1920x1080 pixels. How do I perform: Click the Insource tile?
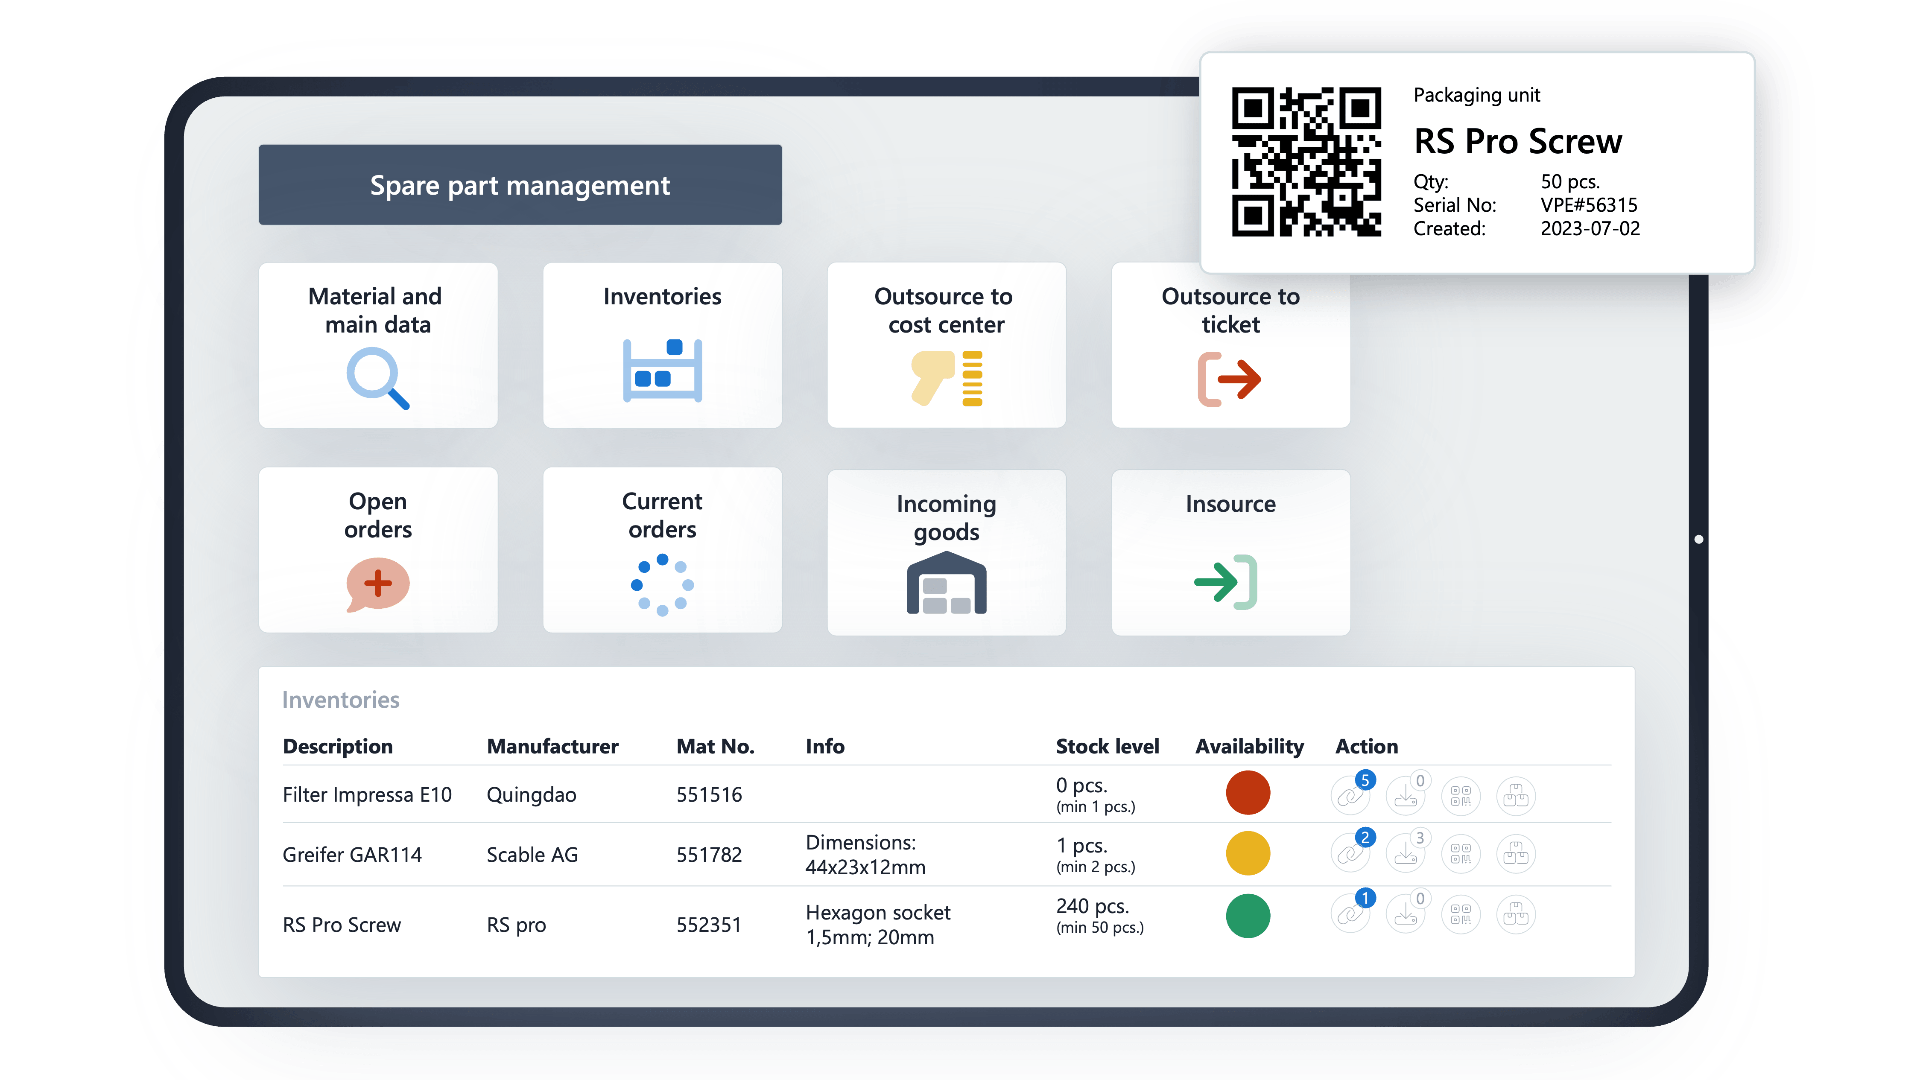(x=1230, y=552)
